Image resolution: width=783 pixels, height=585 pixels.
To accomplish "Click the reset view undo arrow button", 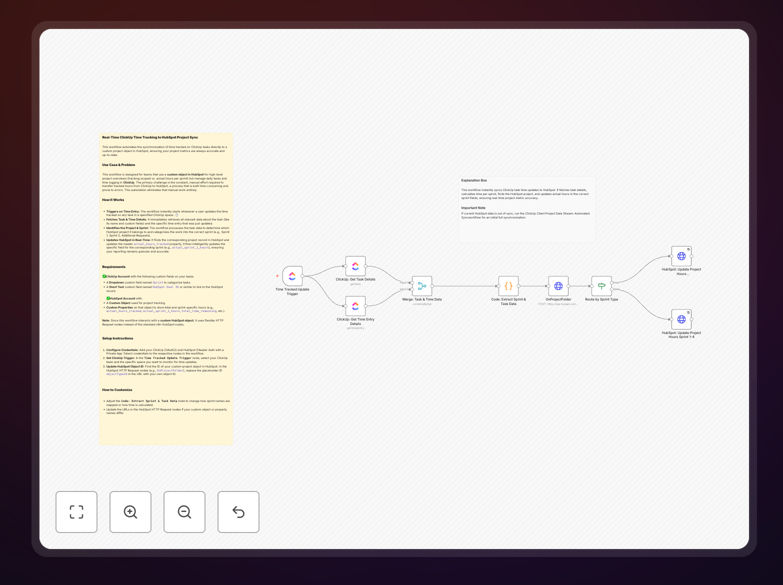I will 238,512.
